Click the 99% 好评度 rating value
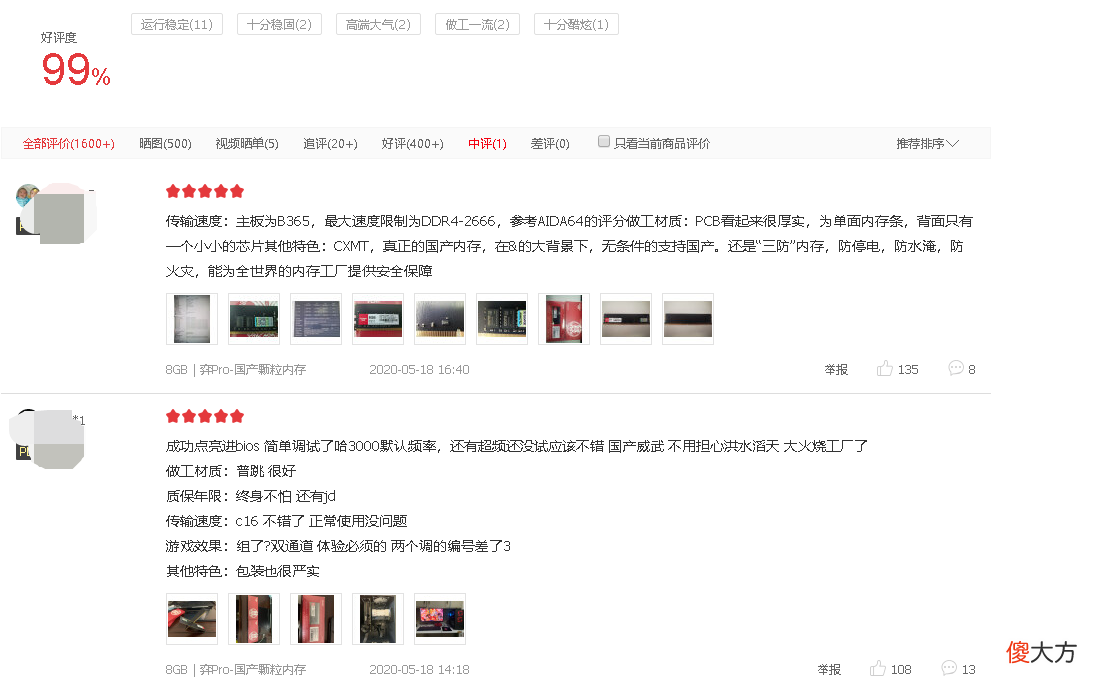This screenshot has height=690, width=1096. click(x=75, y=70)
